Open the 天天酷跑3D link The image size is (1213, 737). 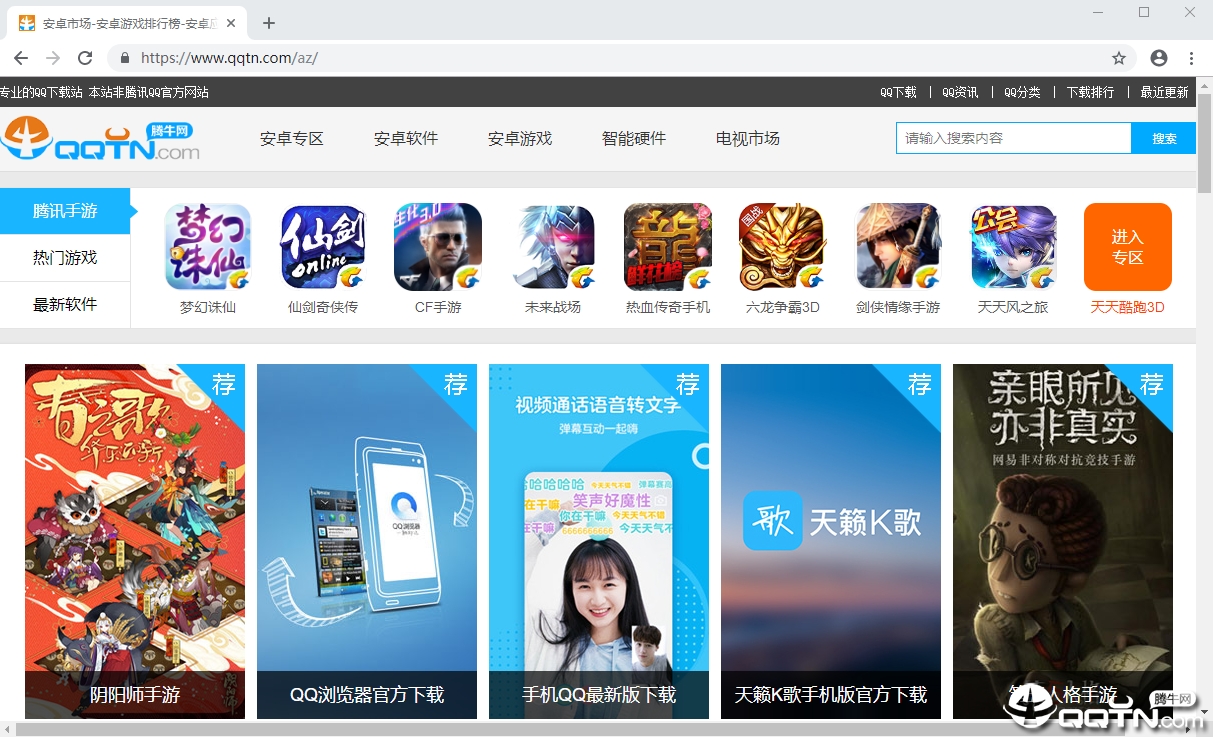click(x=1127, y=307)
